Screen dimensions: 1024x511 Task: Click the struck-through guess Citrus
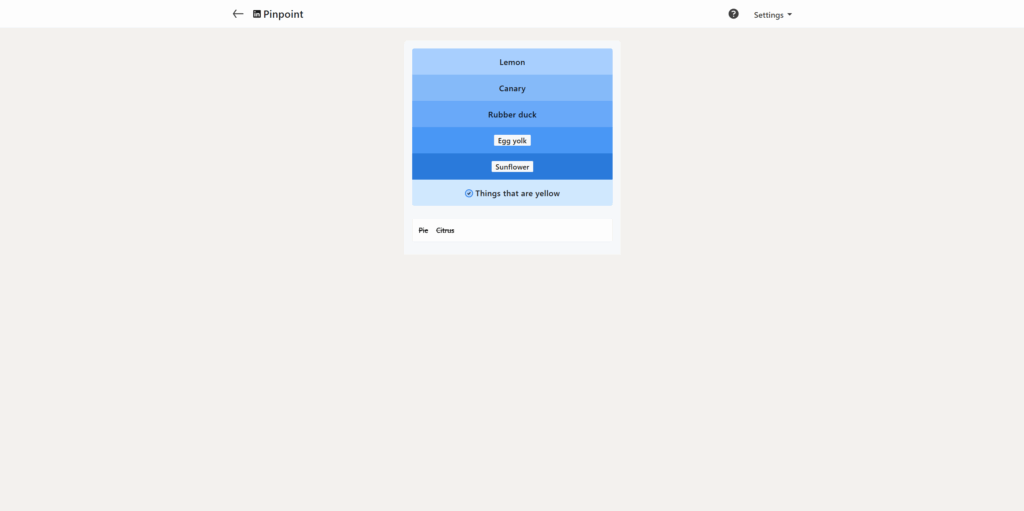[445, 230]
